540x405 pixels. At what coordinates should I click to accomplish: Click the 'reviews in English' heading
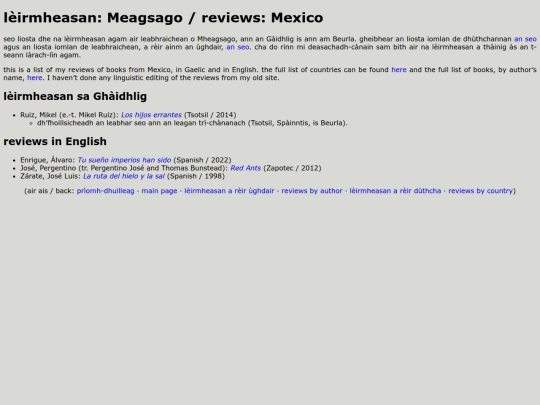click(x=55, y=141)
